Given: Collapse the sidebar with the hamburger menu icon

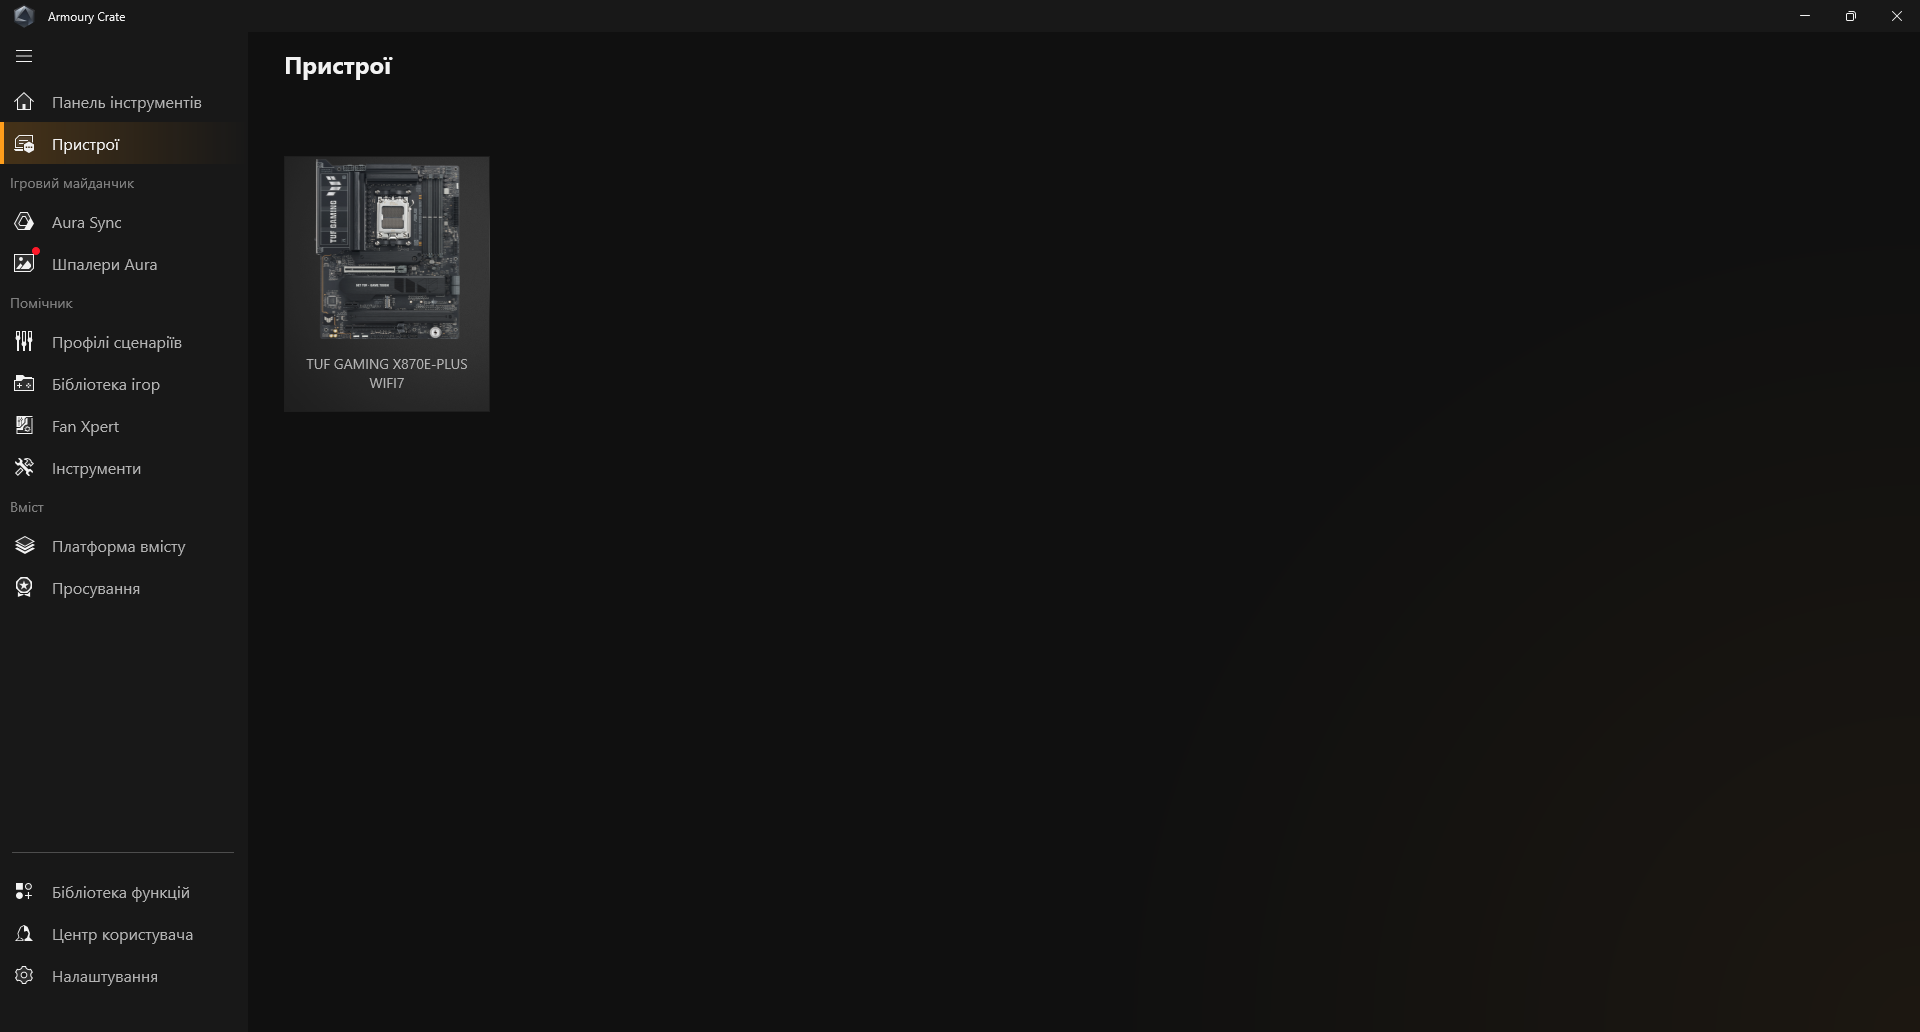Looking at the screenshot, I should pos(24,56).
